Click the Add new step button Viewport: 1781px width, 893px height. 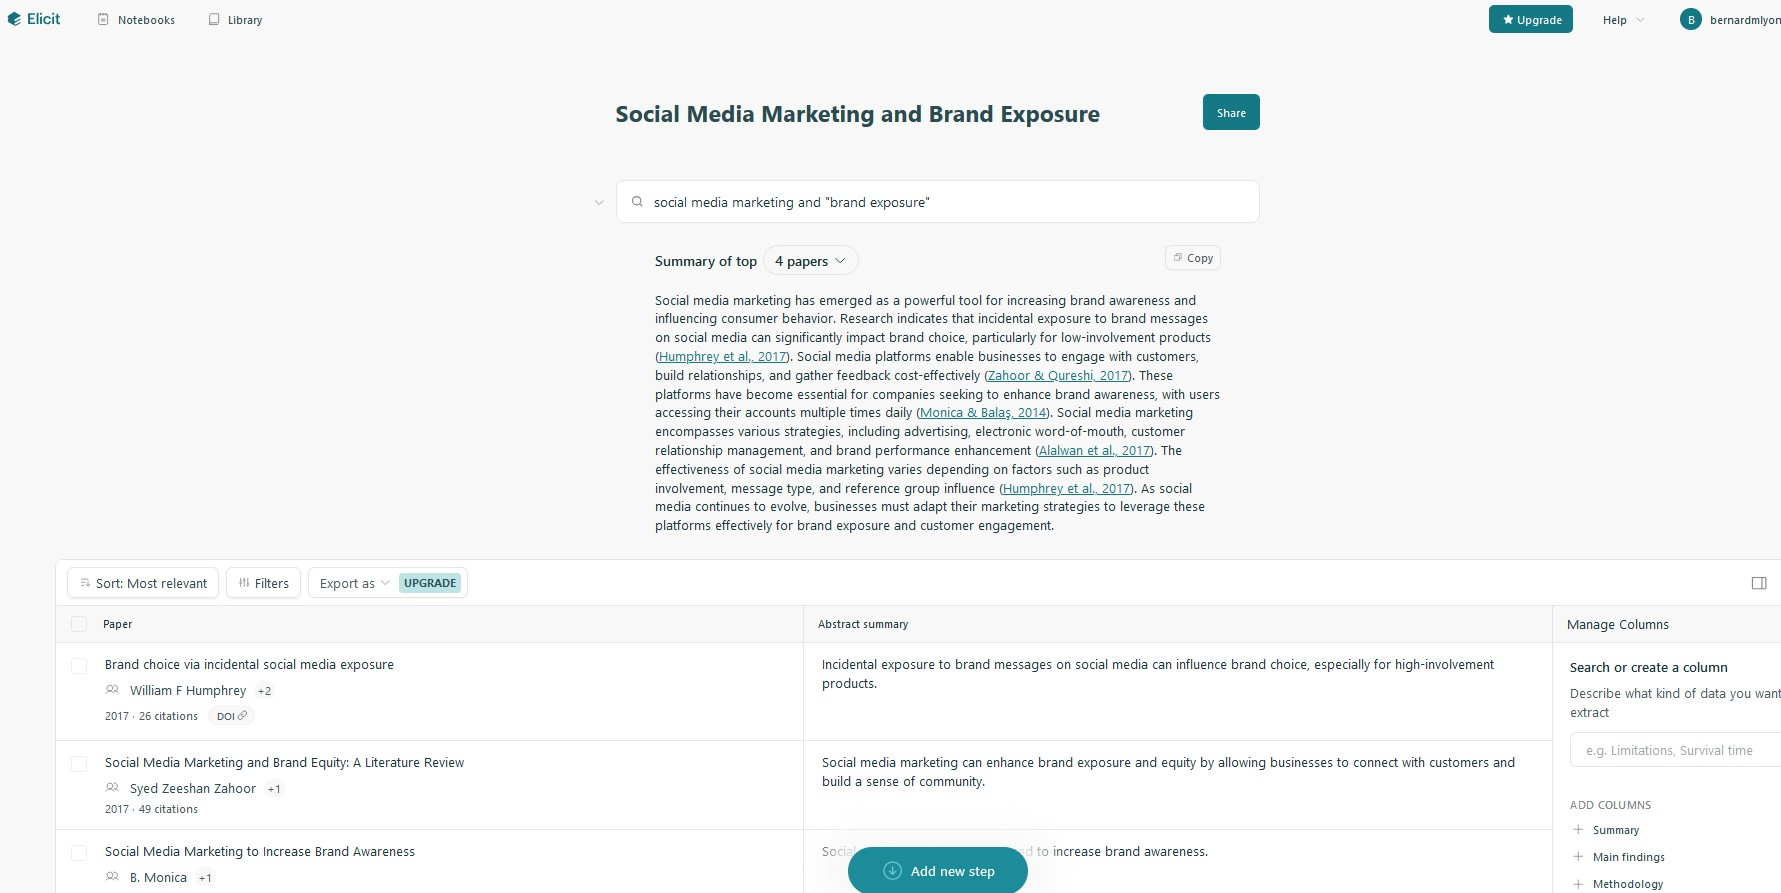click(938, 871)
